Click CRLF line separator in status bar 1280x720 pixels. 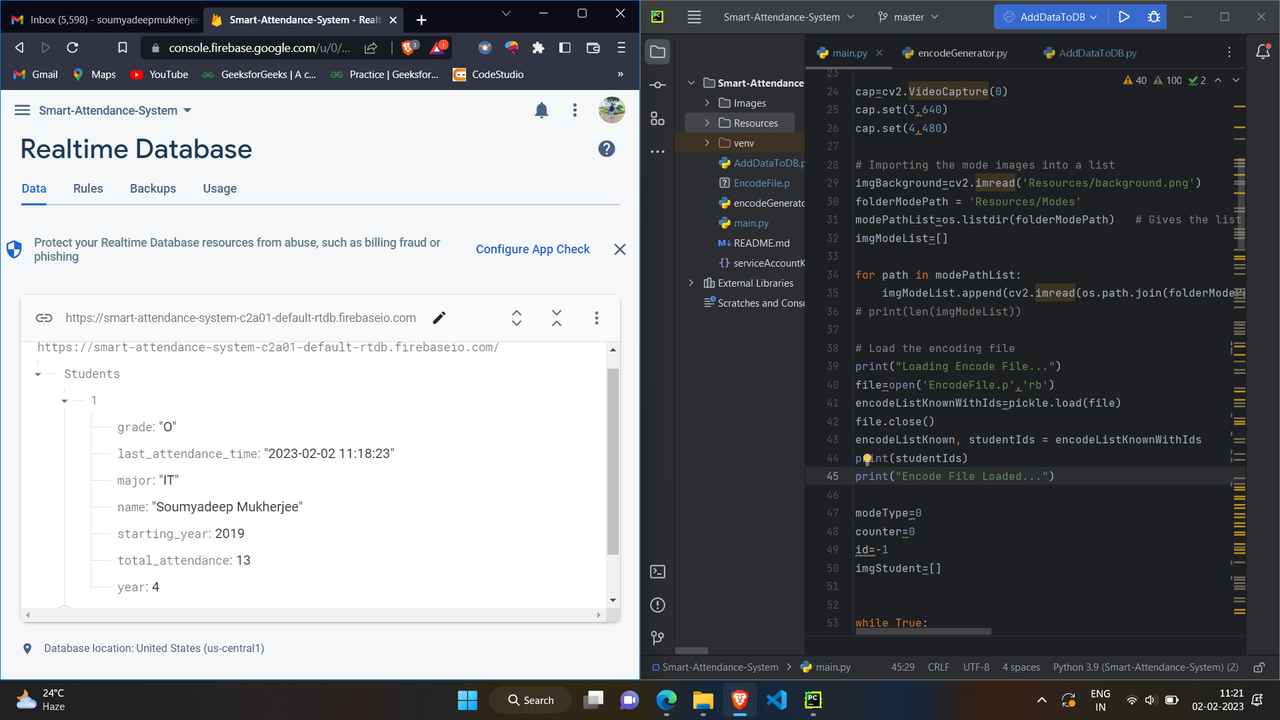coord(939,667)
